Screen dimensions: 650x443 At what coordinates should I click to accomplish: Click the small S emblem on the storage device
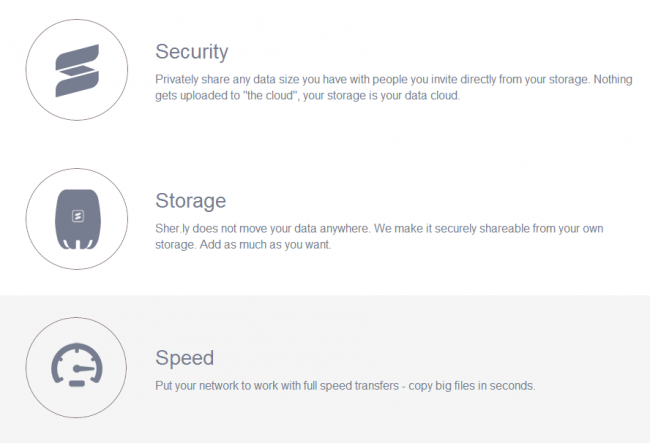click(x=78, y=216)
